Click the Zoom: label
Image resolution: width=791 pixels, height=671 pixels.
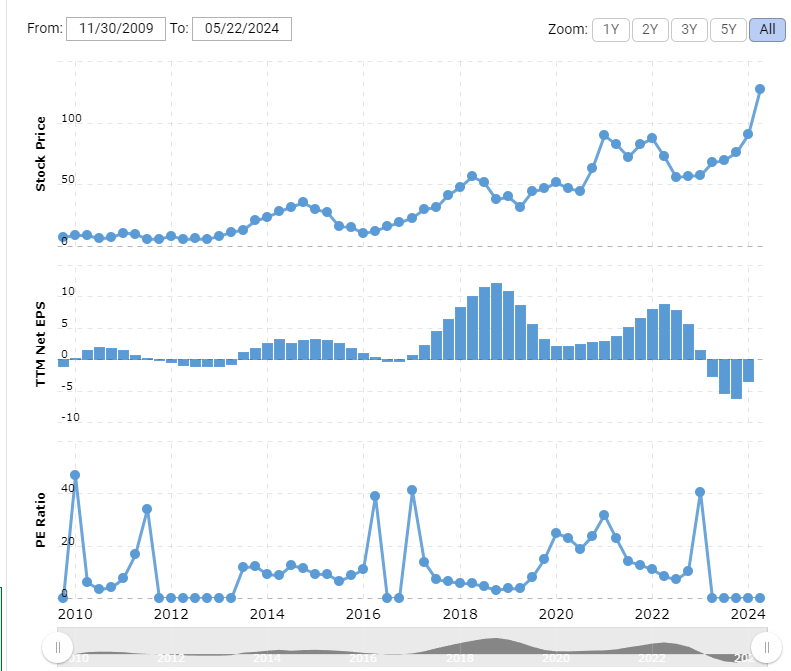[x=568, y=29]
